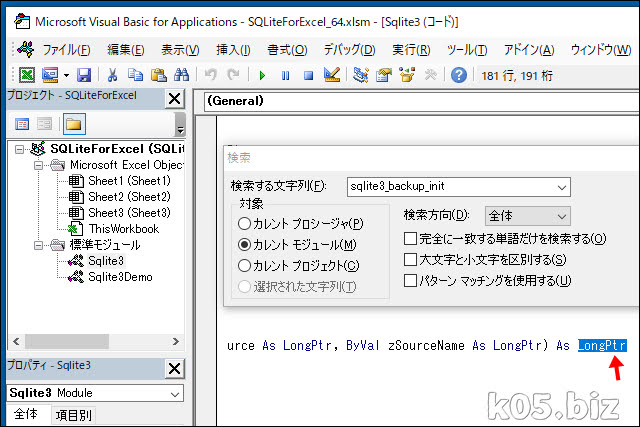Switch to the 全体 properties tab
The image size is (640, 427).
click(25, 414)
